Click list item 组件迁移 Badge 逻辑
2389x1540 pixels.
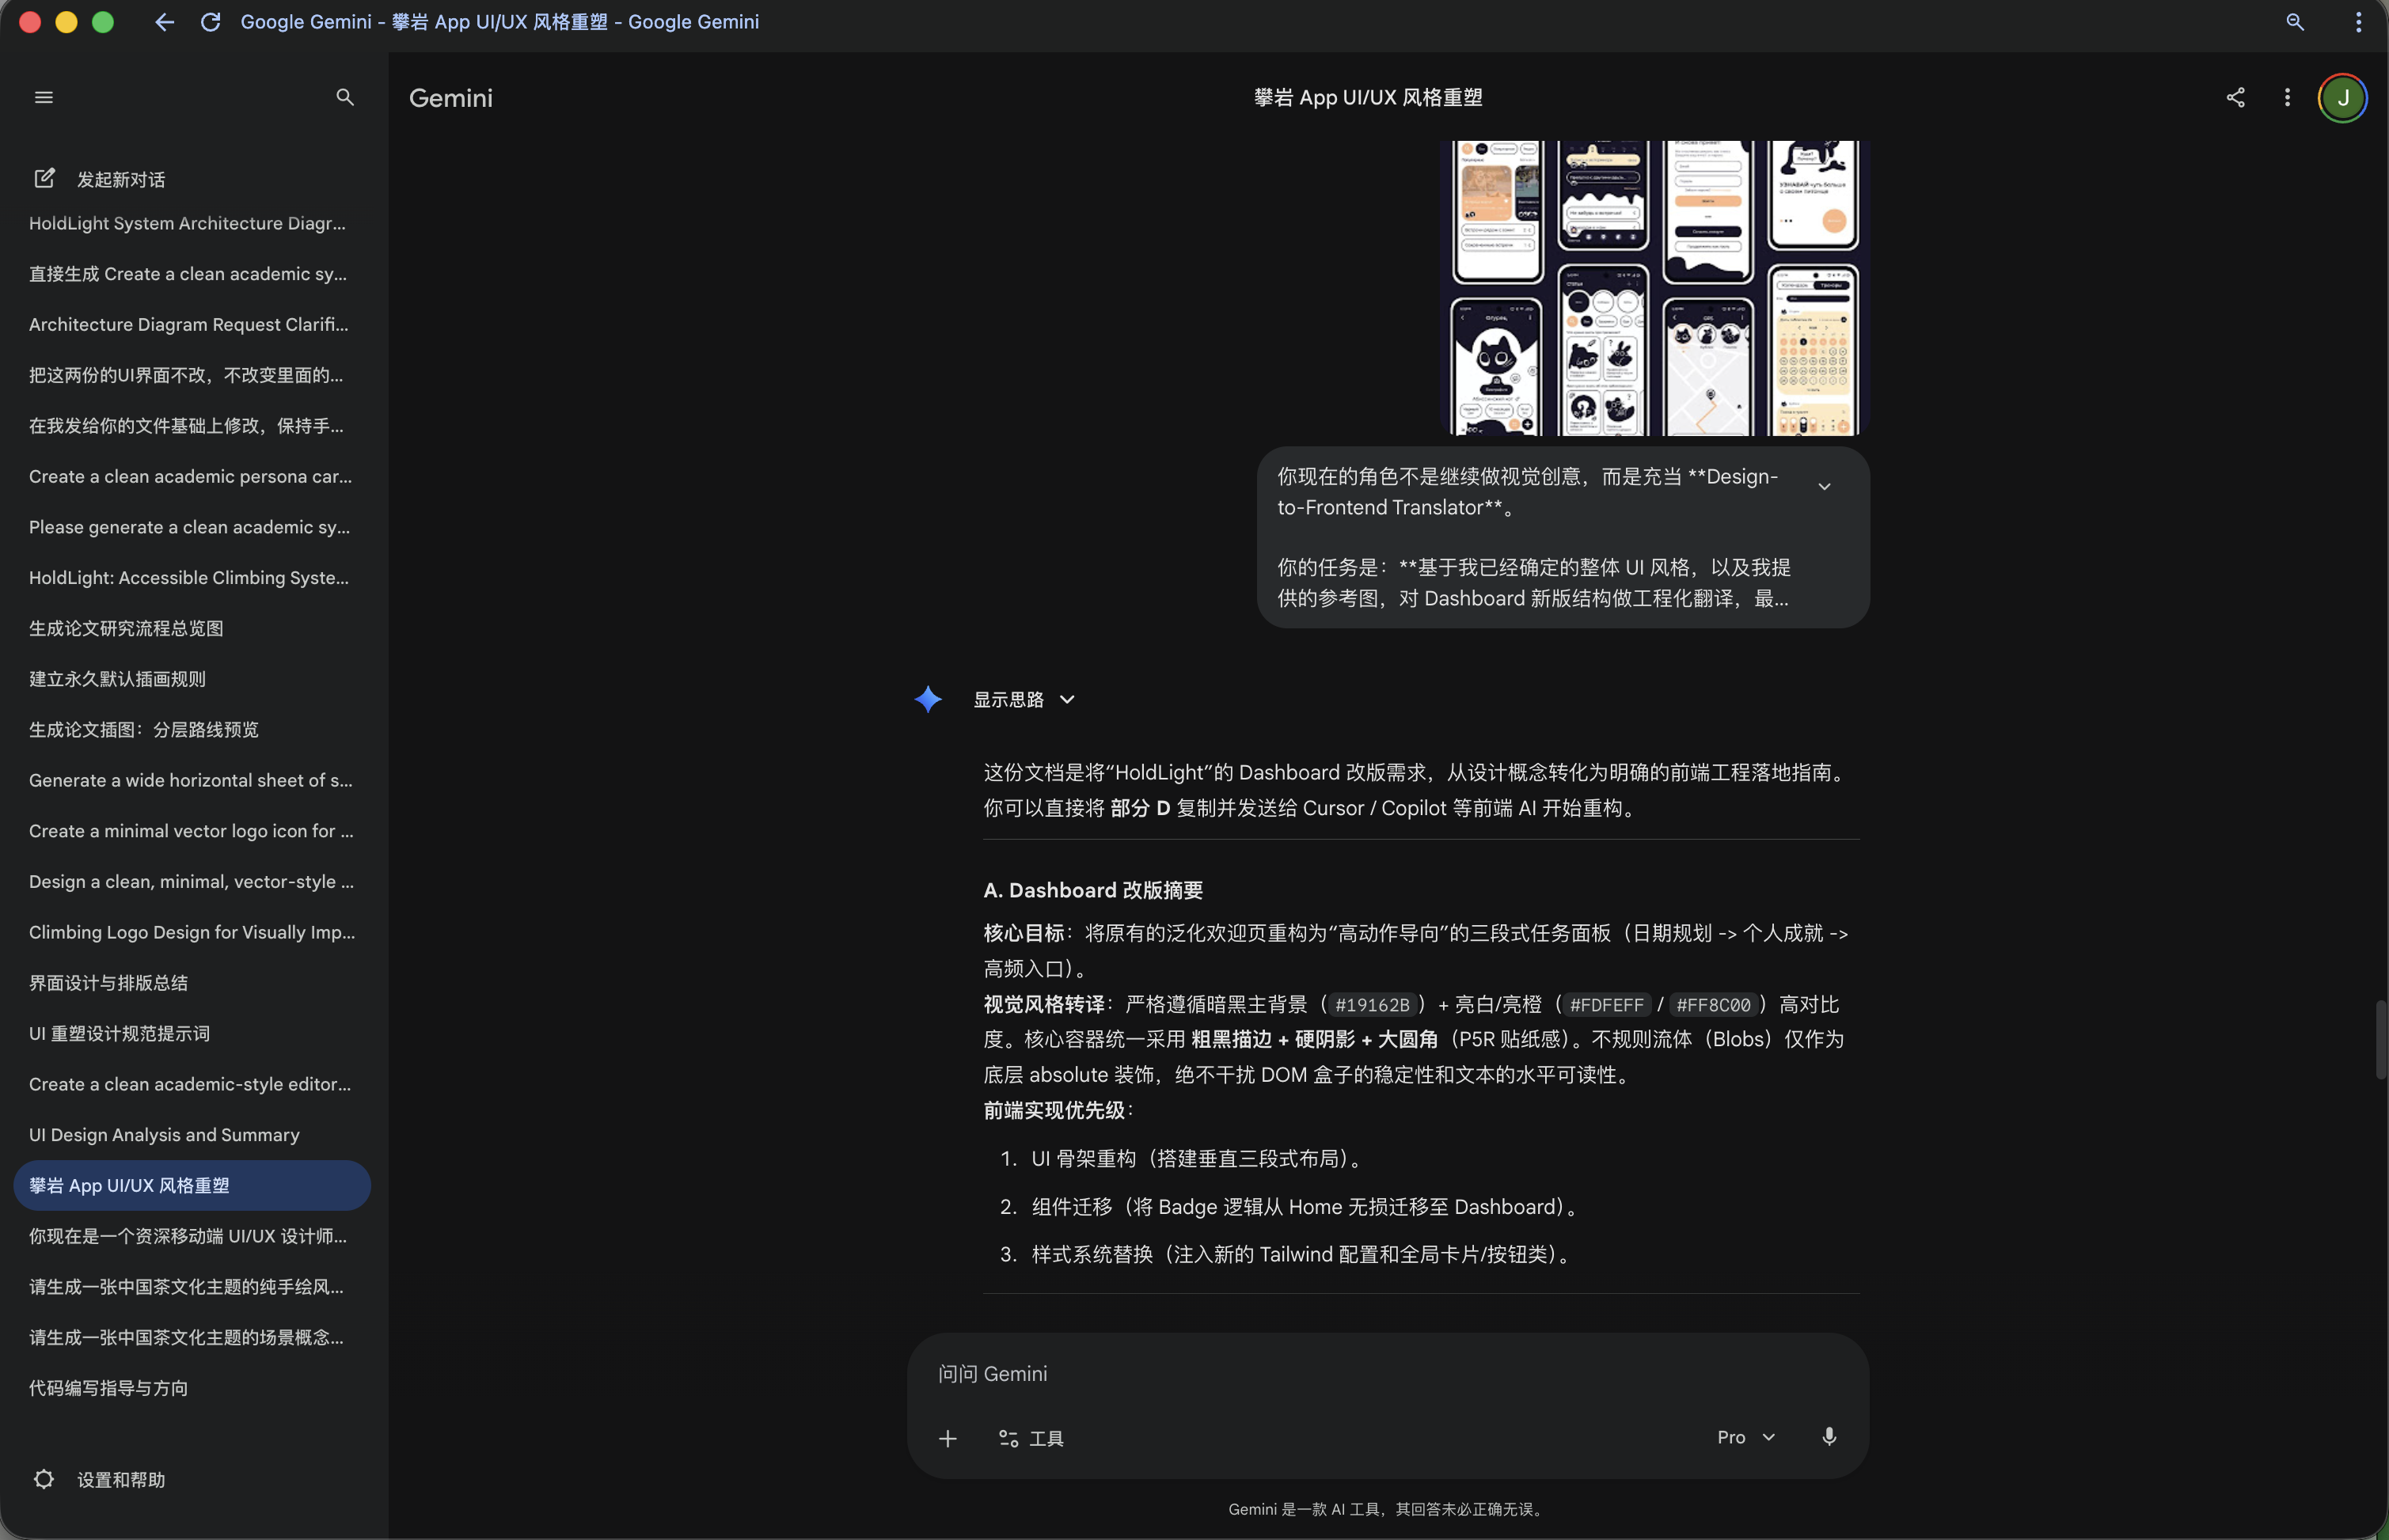1305,1207
